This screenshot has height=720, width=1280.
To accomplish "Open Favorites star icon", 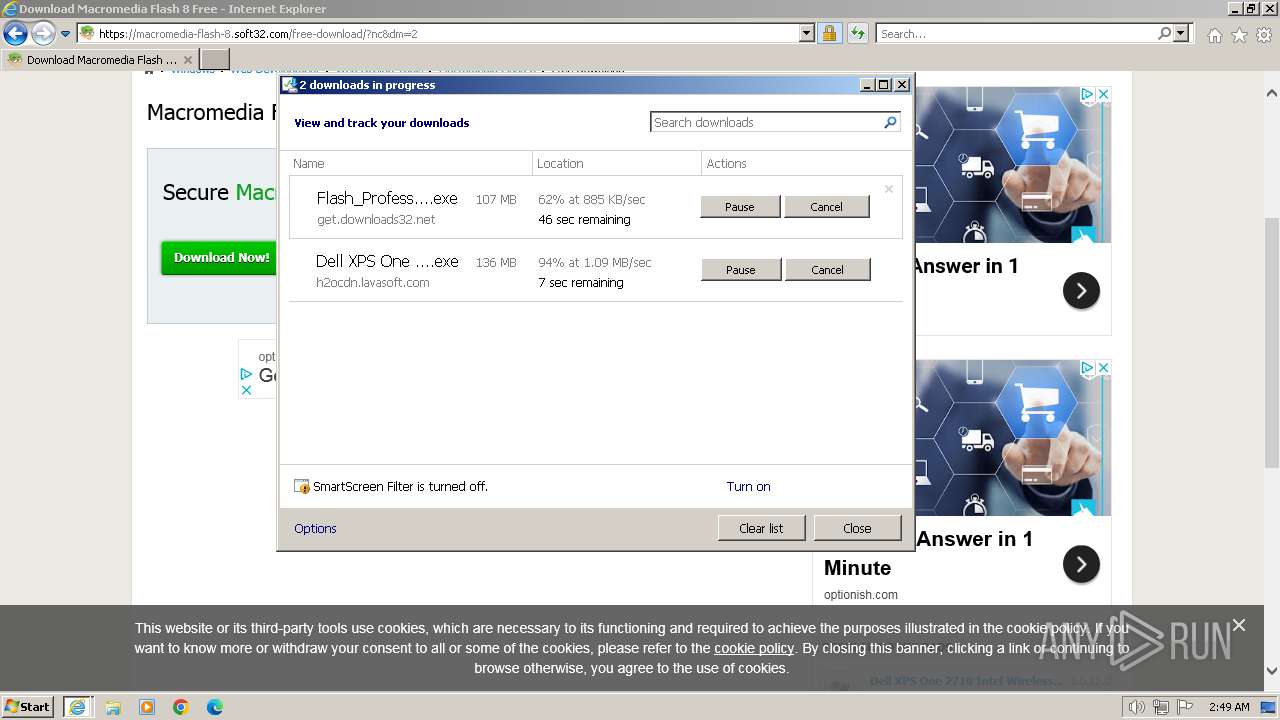I will [x=1239, y=35].
